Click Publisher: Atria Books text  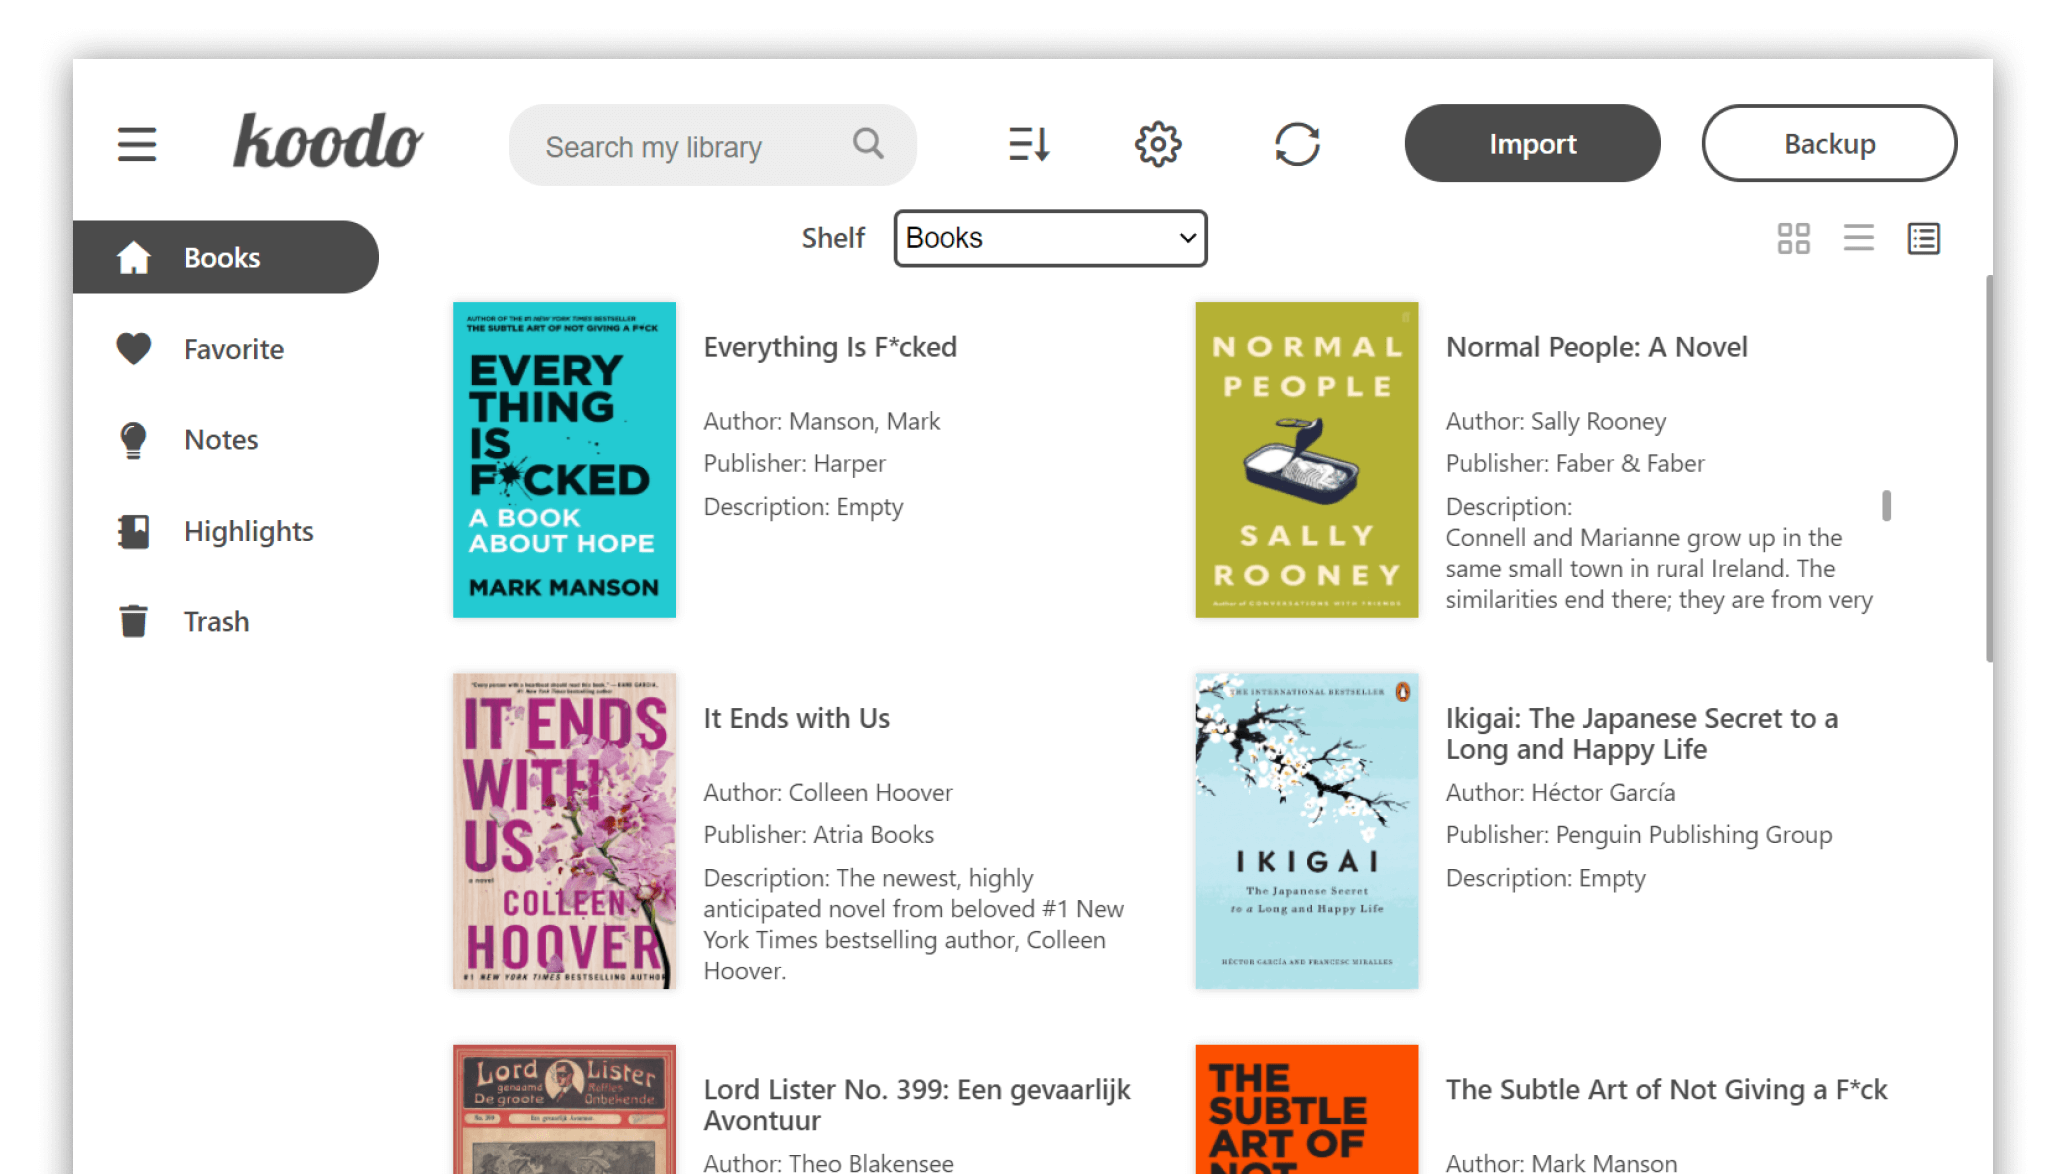[819, 834]
